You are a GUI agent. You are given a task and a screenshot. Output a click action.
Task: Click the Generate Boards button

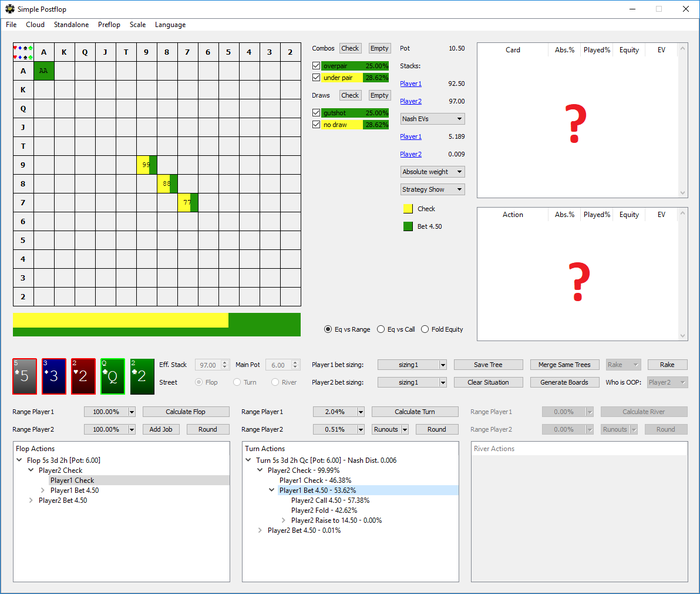(564, 382)
